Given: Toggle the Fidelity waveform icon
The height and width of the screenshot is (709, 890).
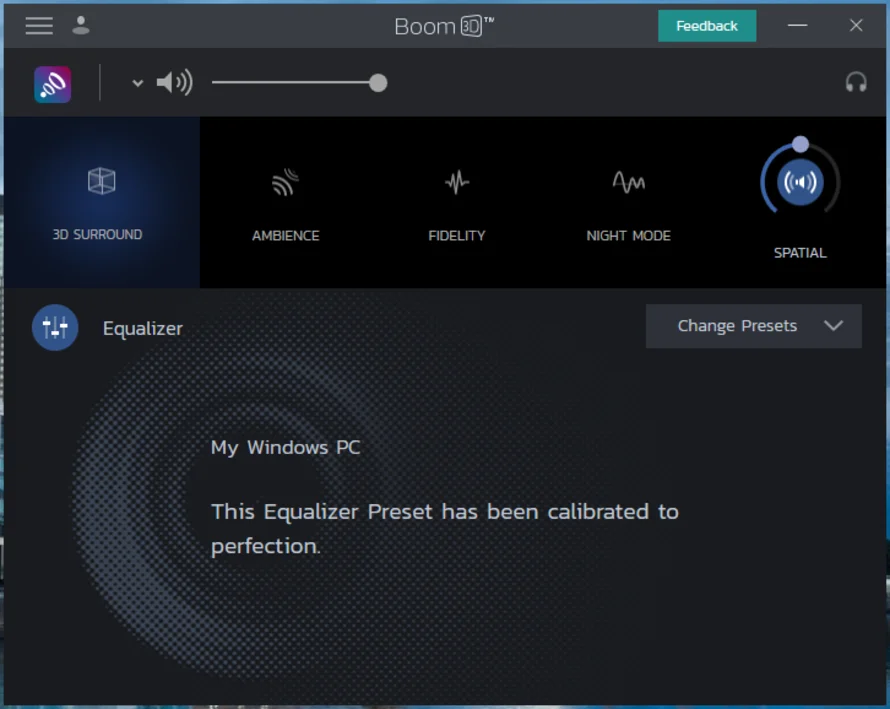Looking at the screenshot, I should click(457, 182).
